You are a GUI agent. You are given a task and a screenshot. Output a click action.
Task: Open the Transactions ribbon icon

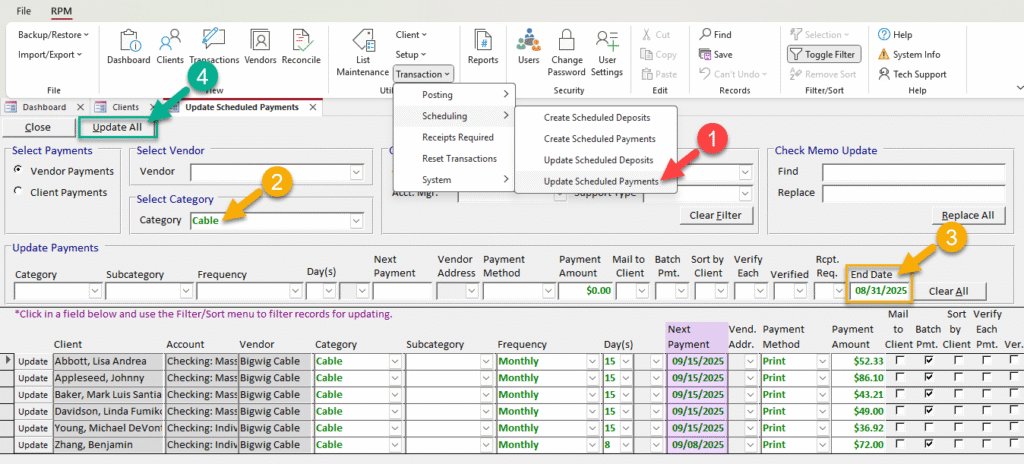(x=213, y=47)
